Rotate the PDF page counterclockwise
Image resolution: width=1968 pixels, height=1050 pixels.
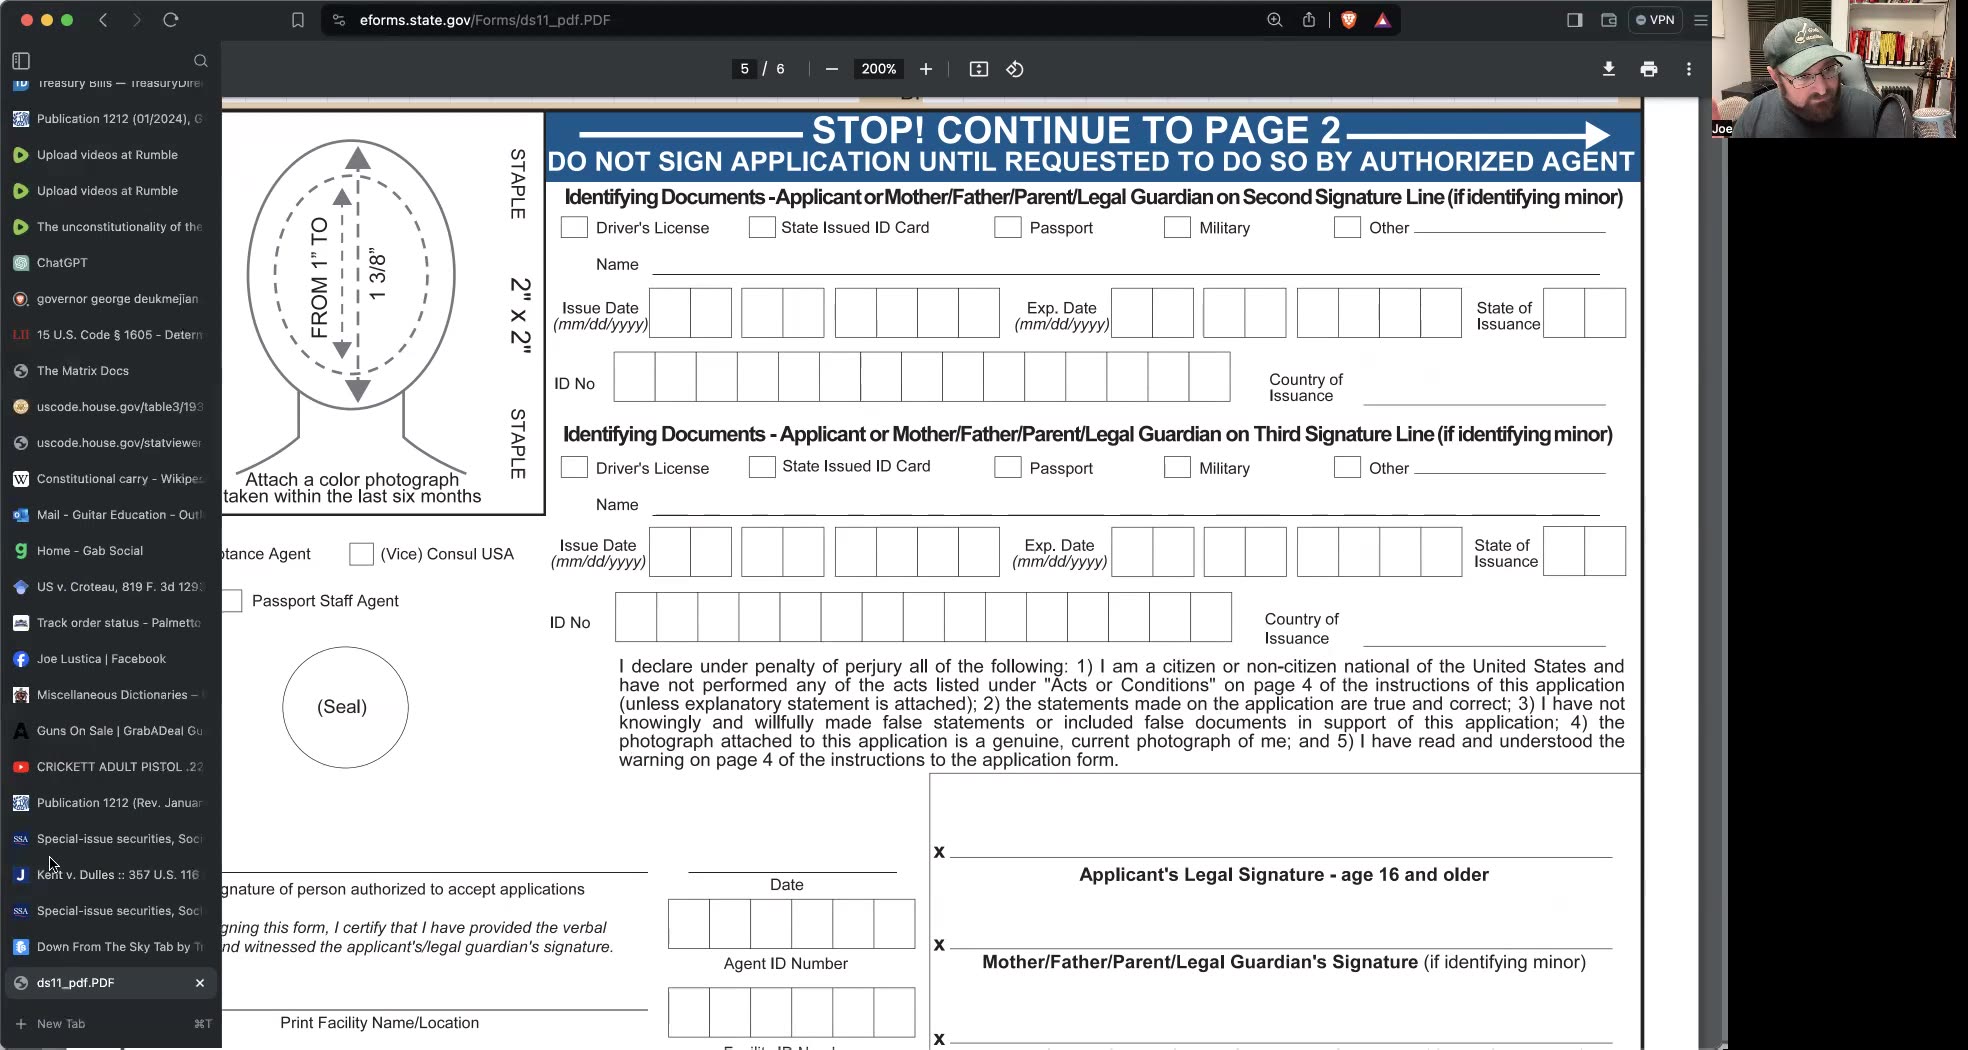pyautogui.click(x=1014, y=69)
